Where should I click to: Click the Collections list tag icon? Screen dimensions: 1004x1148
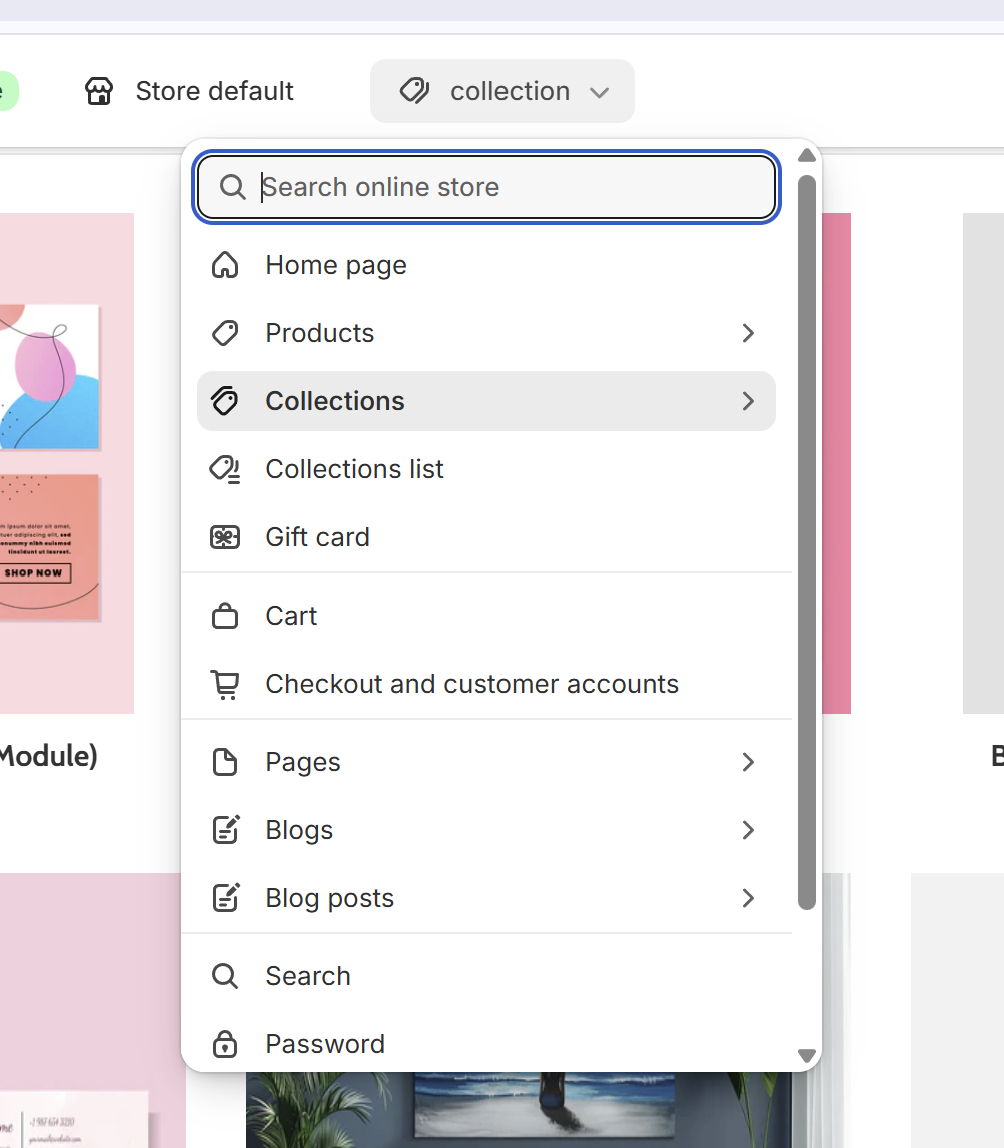225,469
